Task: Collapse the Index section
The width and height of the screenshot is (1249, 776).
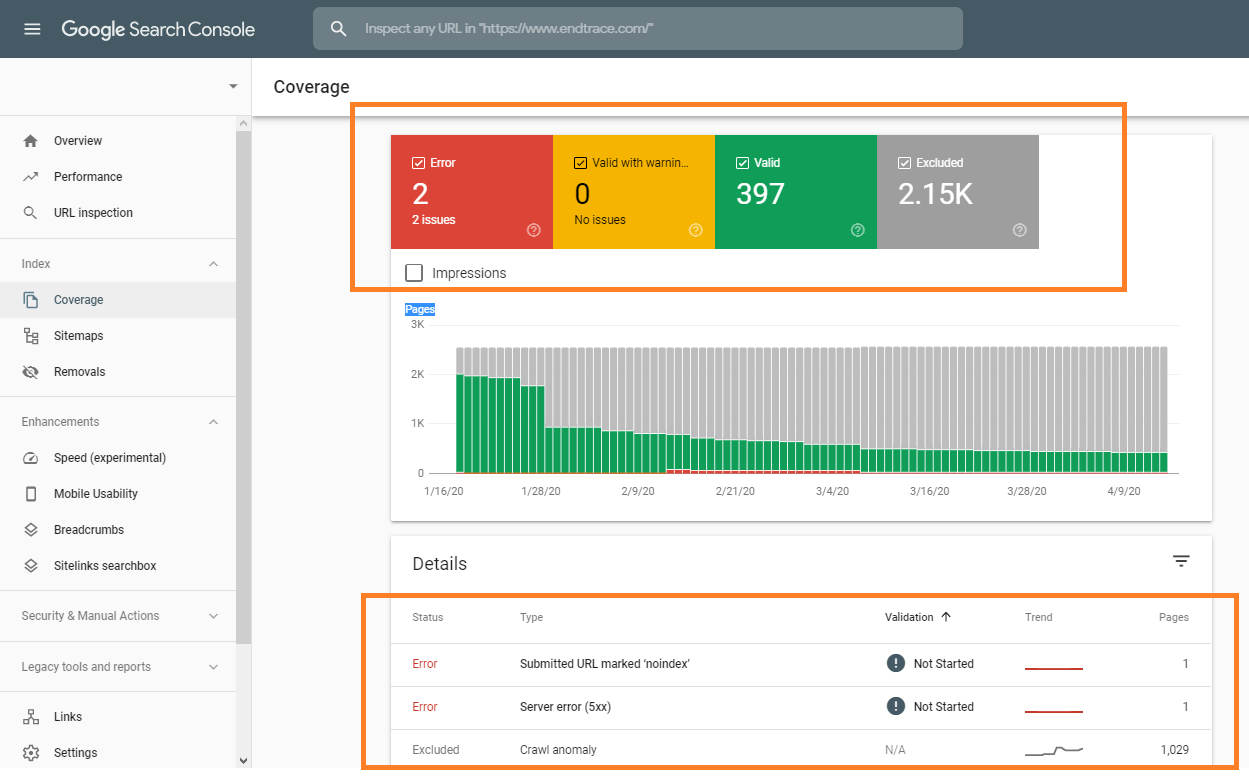Action: click(x=213, y=264)
